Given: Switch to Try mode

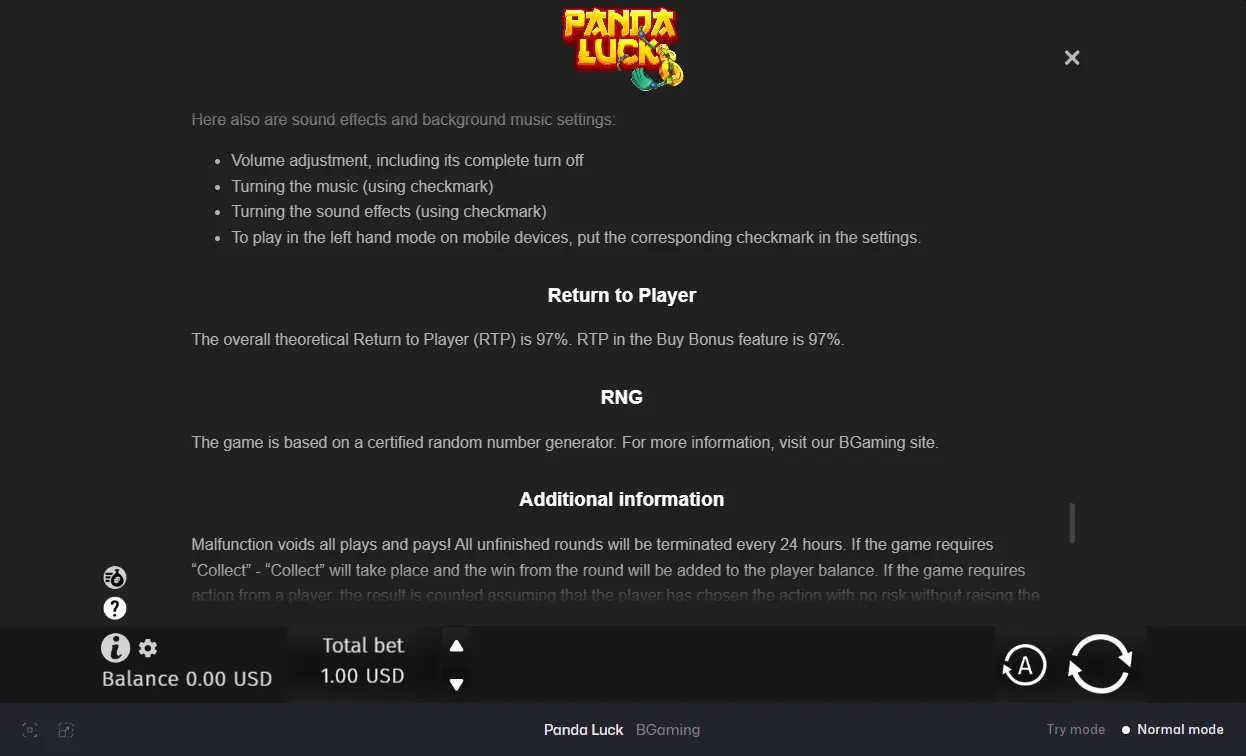Looking at the screenshot, I should [1076, 729].
